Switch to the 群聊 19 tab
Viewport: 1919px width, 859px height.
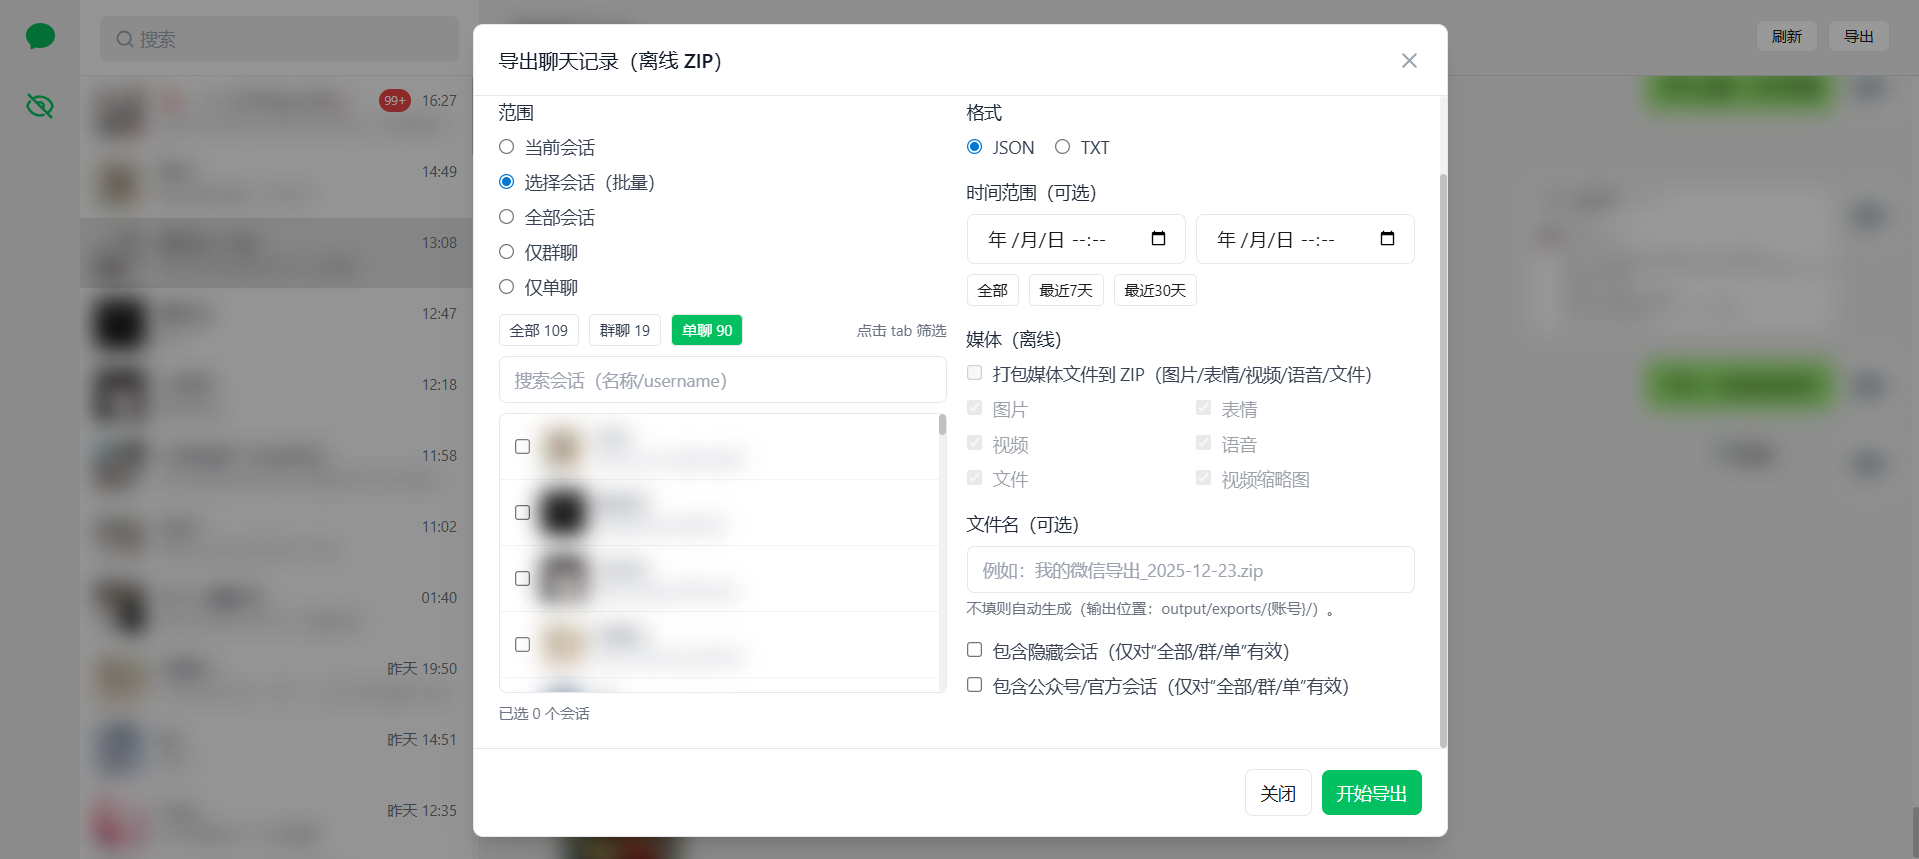[624, 330]
